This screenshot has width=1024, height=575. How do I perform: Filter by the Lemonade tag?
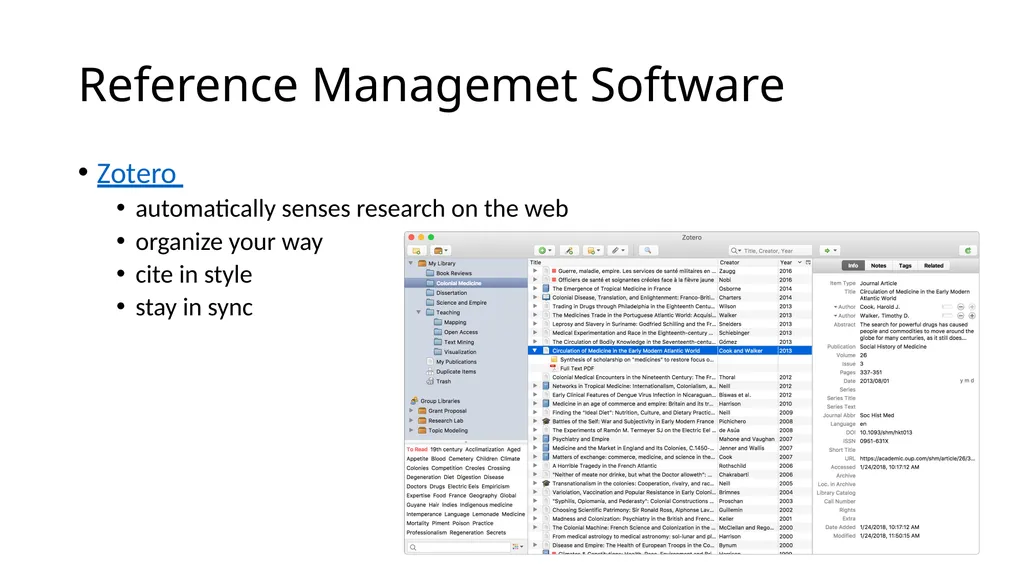coord(485,514)
